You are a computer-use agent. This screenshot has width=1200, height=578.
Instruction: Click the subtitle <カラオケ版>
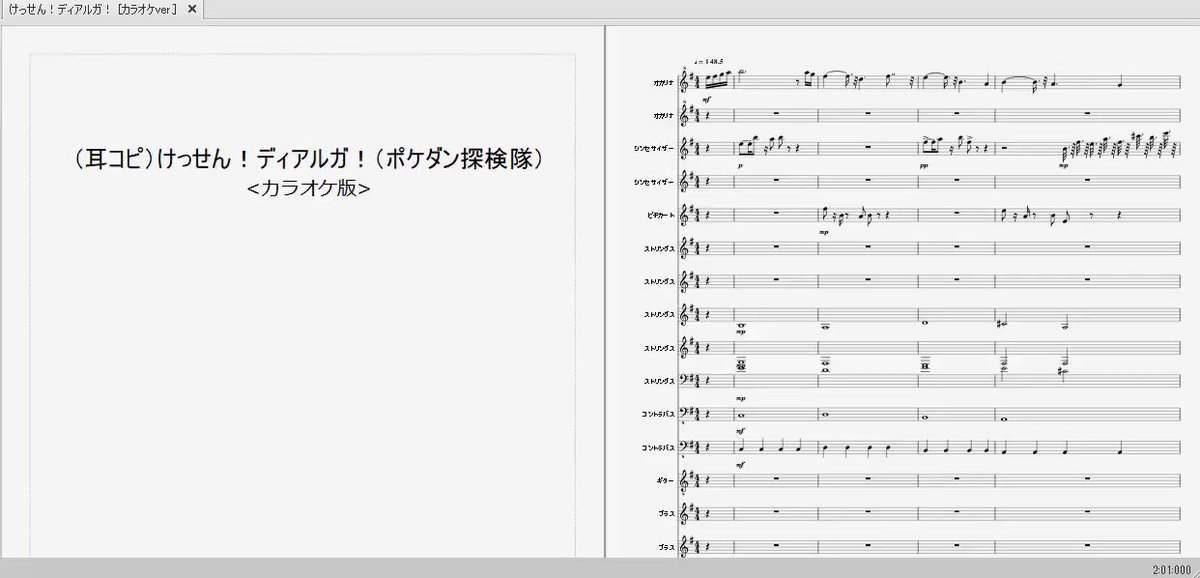pyautogui.click(x=308, y=187)
